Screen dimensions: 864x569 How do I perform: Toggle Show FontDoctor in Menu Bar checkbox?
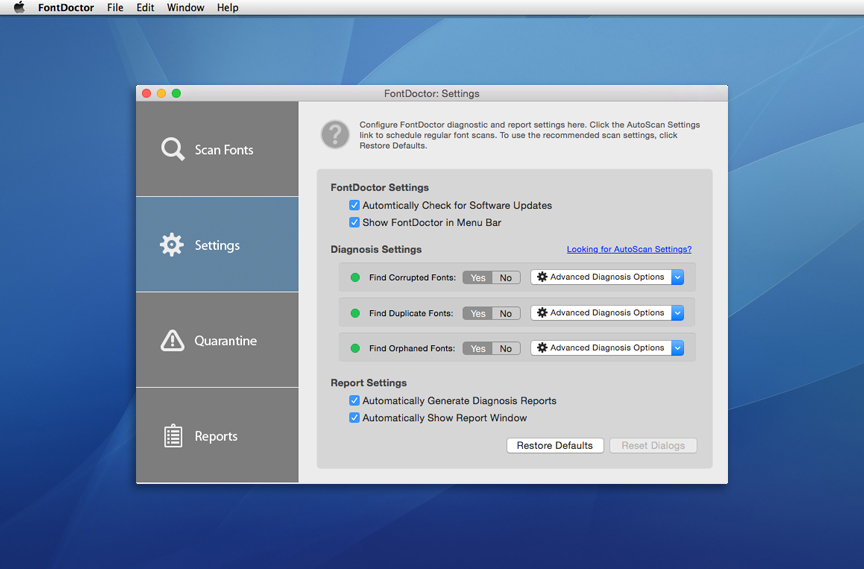(x=354, y=223)
